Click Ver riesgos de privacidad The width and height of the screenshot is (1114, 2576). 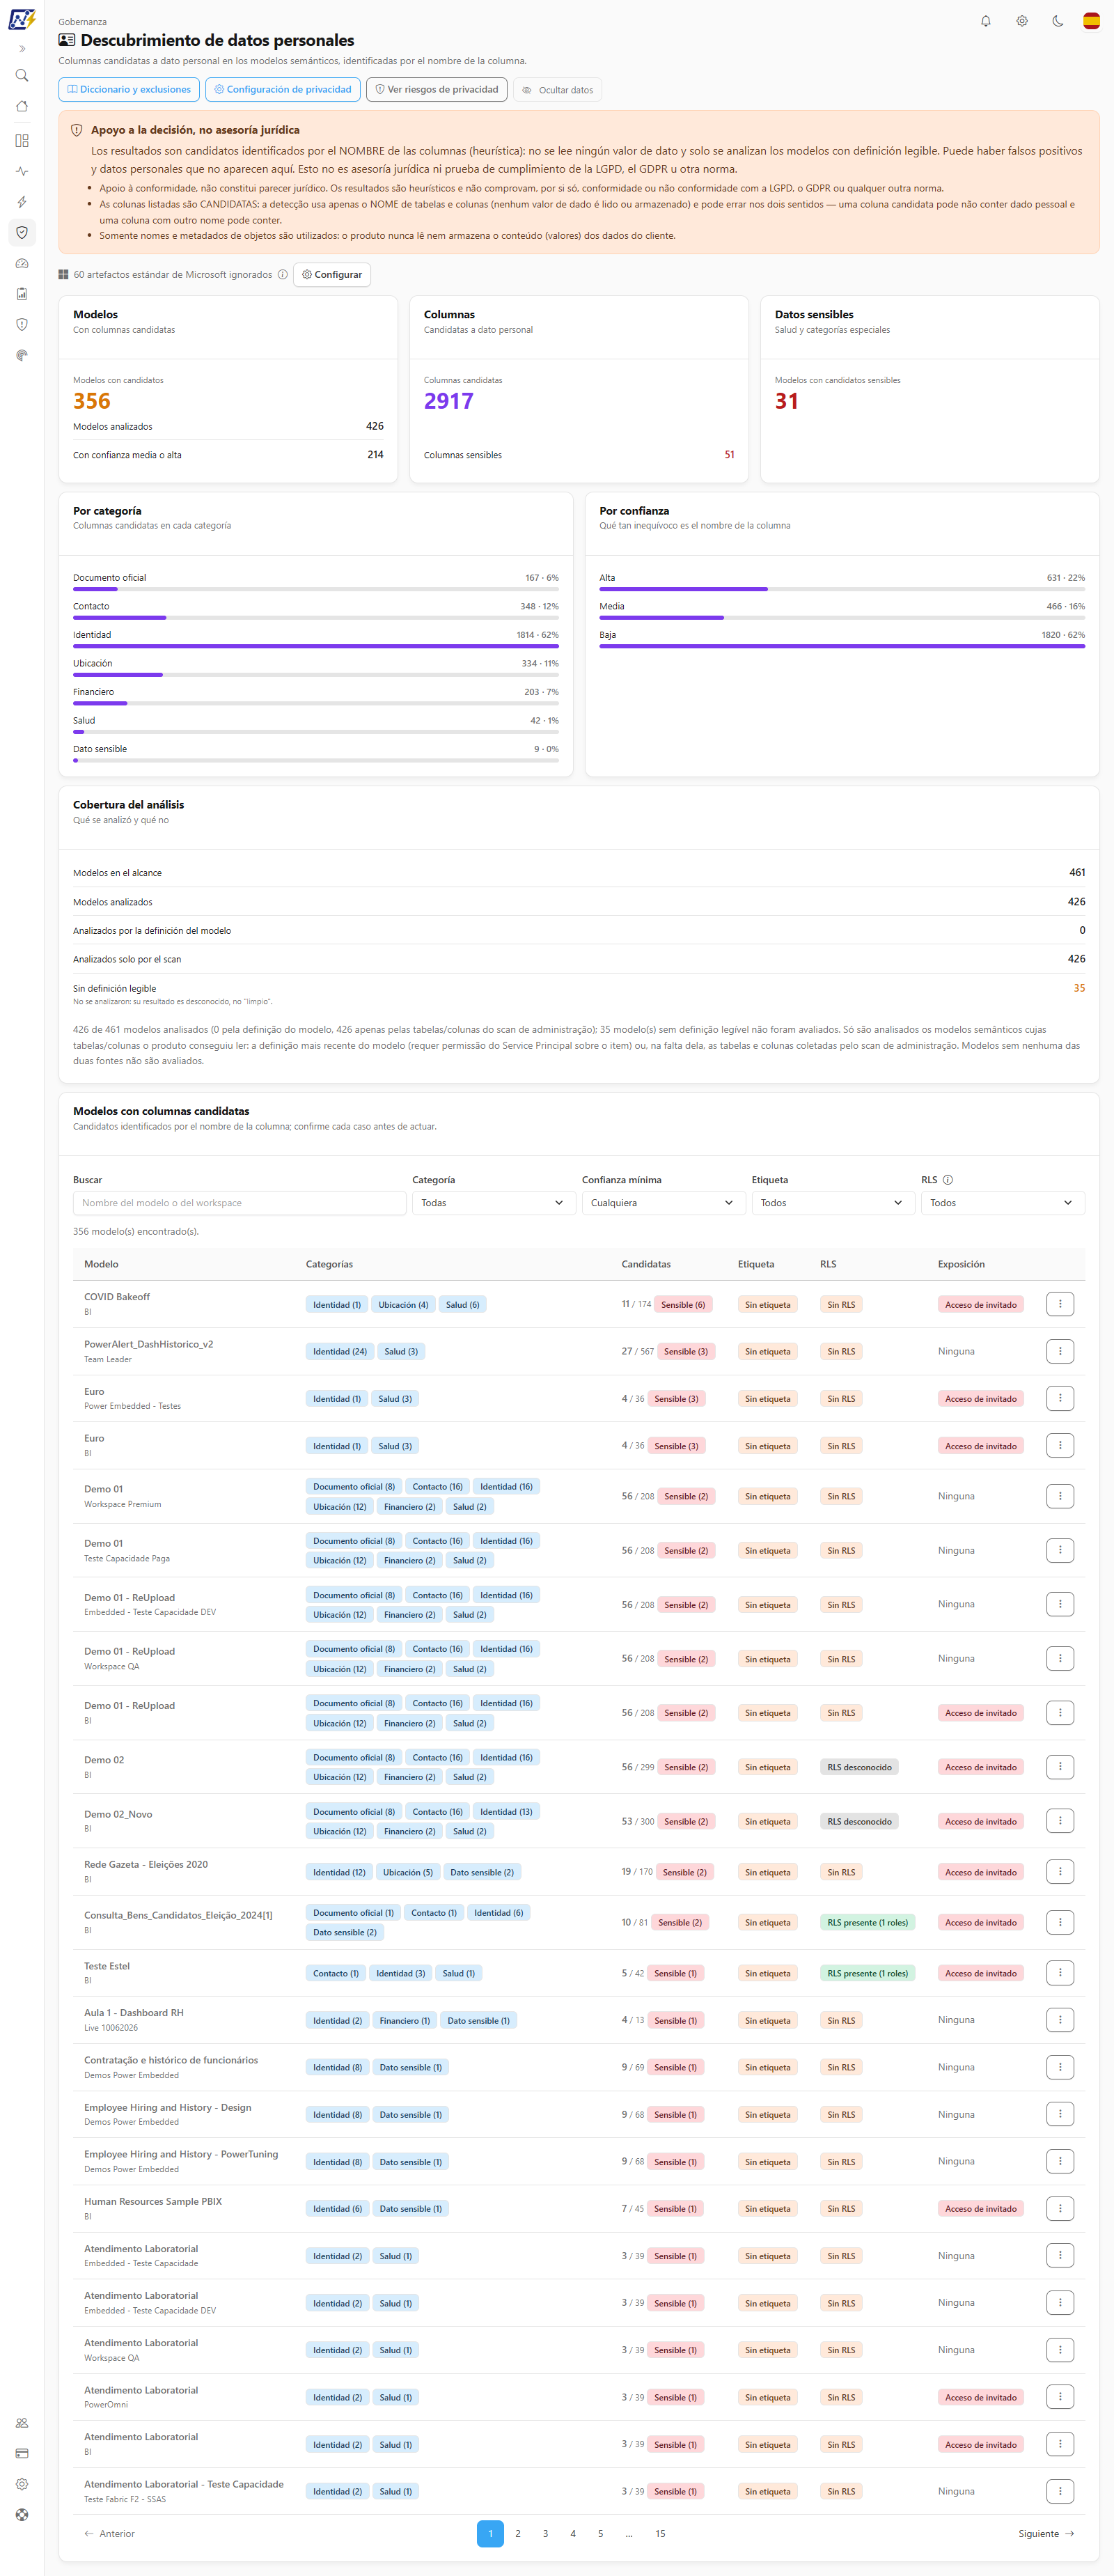pos(437,90)
